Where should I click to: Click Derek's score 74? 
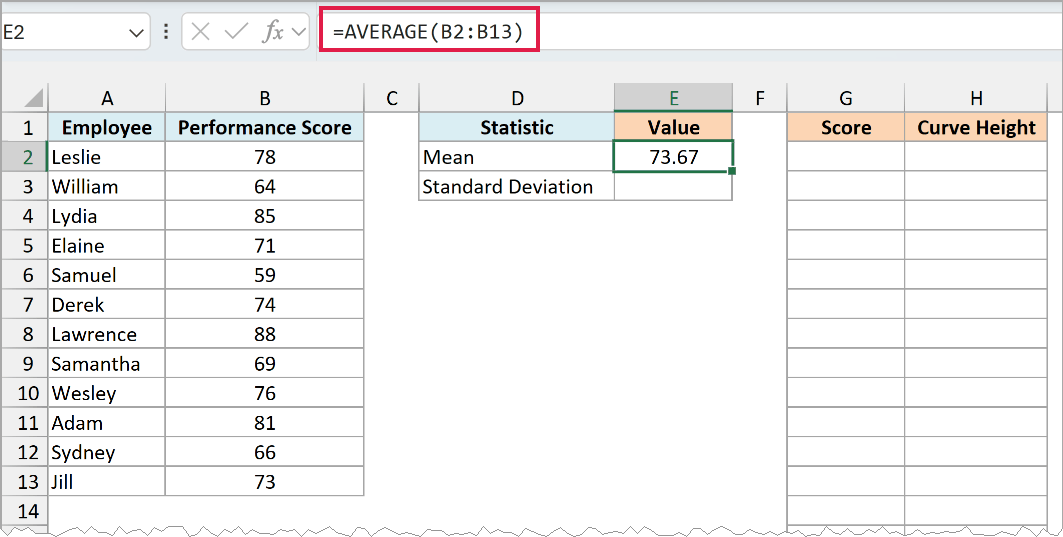[x=264, y=304]
